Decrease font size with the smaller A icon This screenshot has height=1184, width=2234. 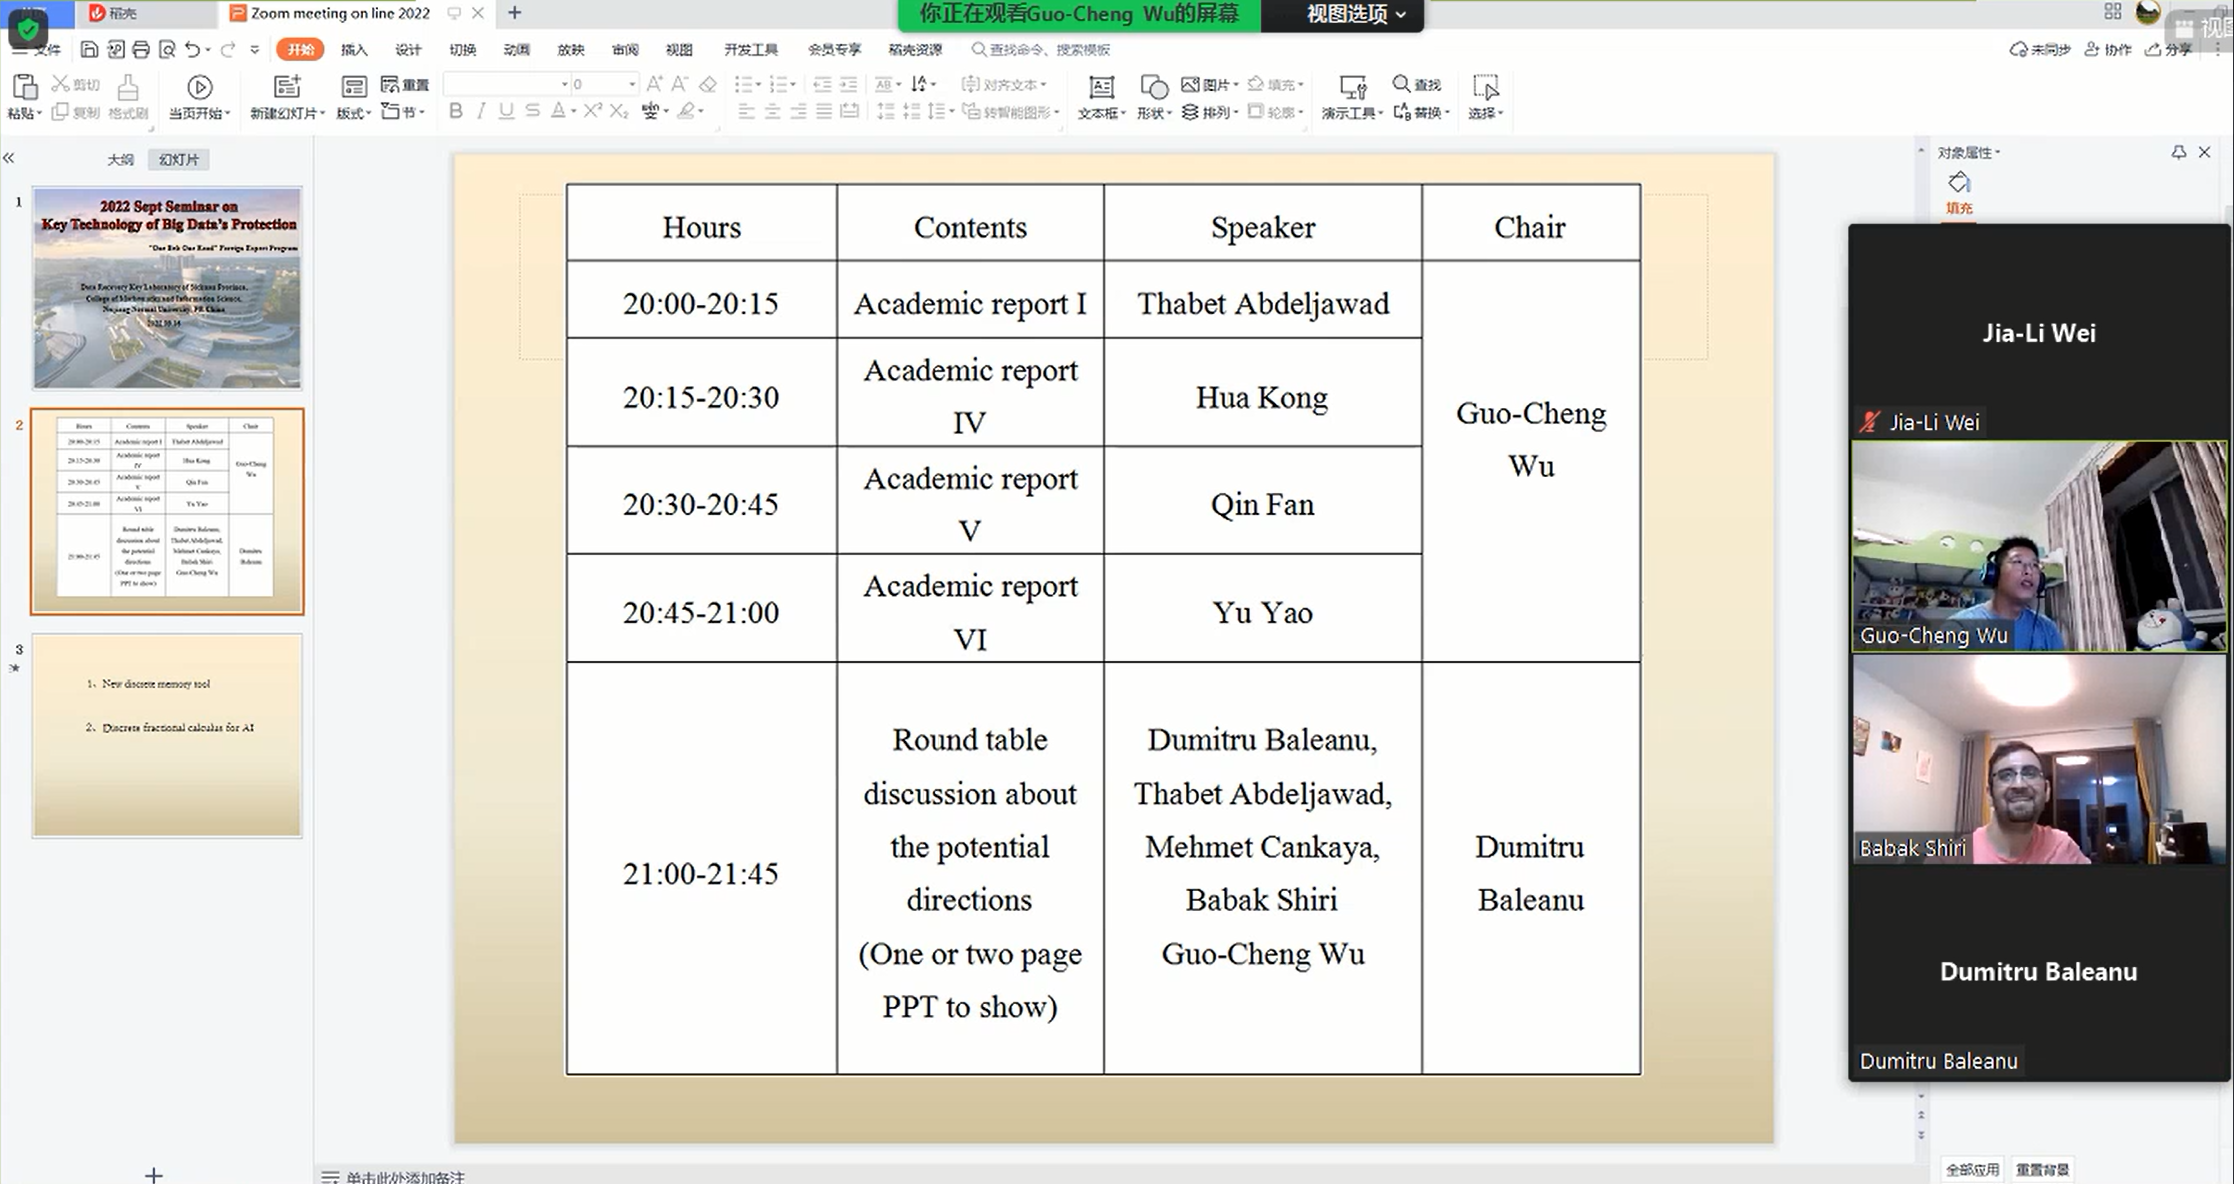click(680, 84)
